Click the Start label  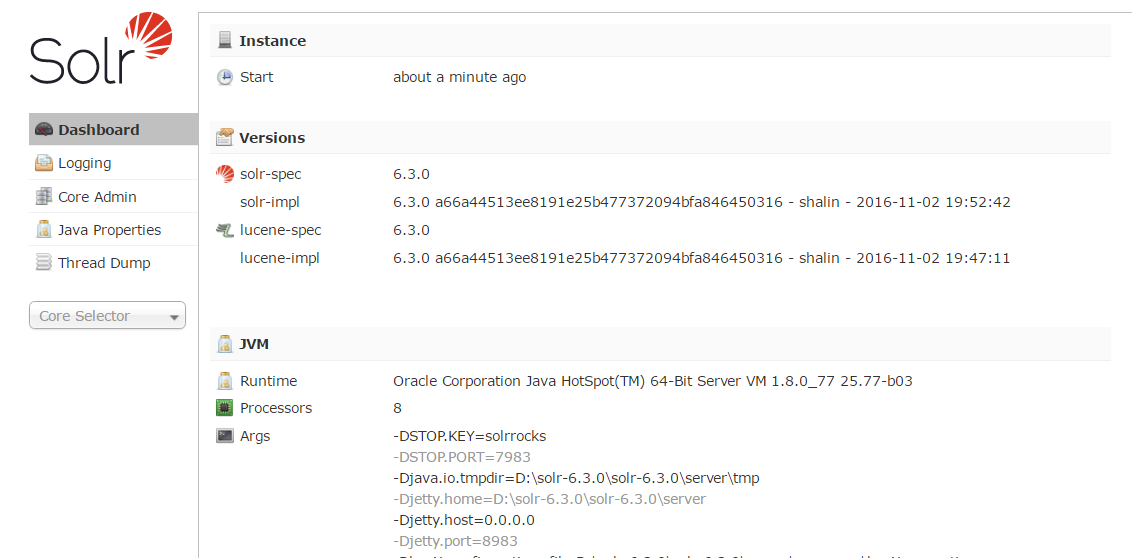tap(256, 77)
